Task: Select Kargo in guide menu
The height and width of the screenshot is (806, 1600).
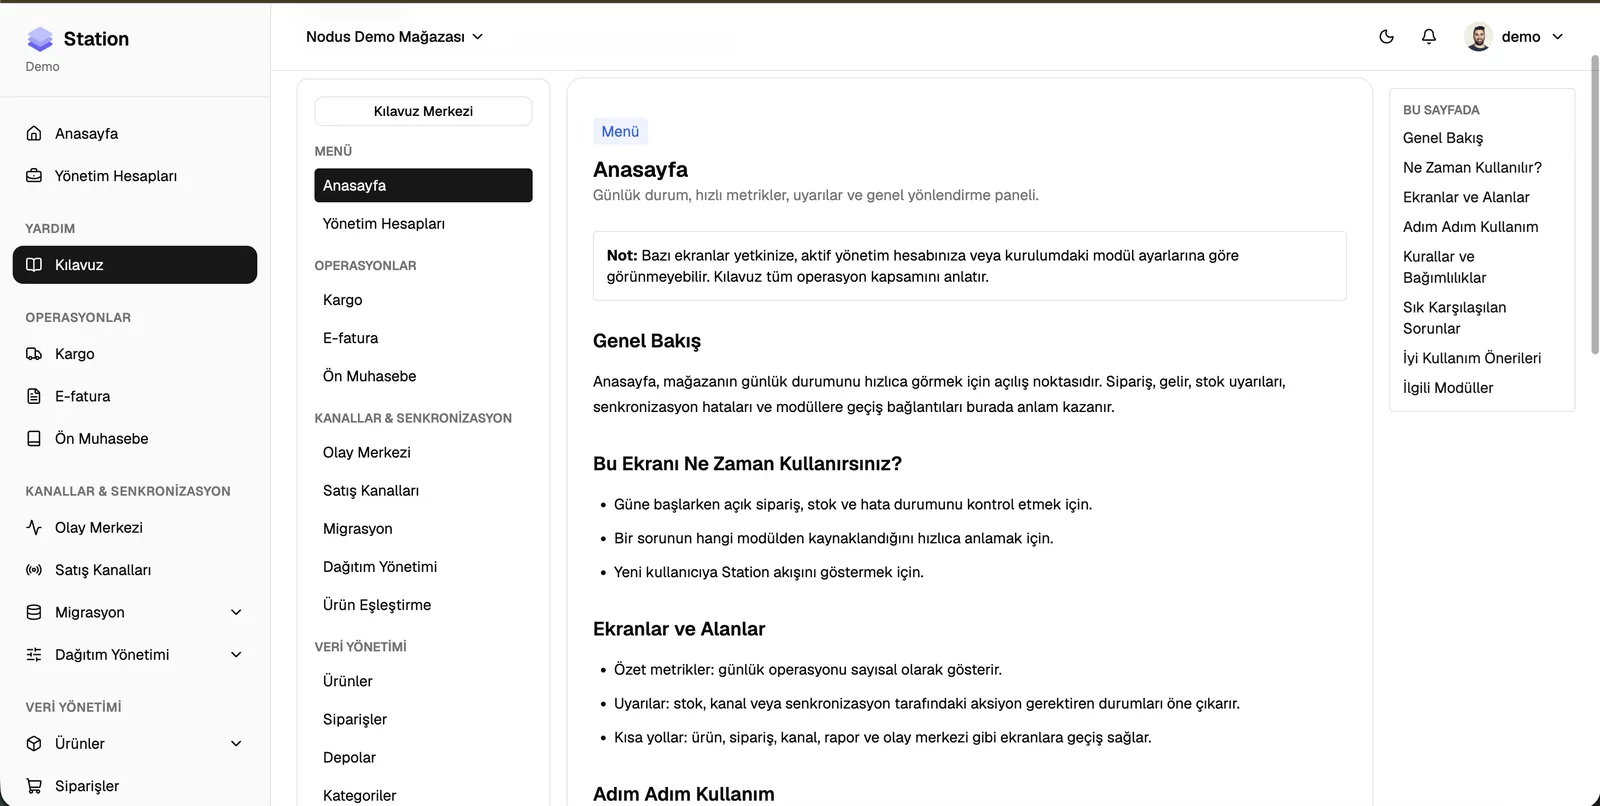Action: [423, 300]
